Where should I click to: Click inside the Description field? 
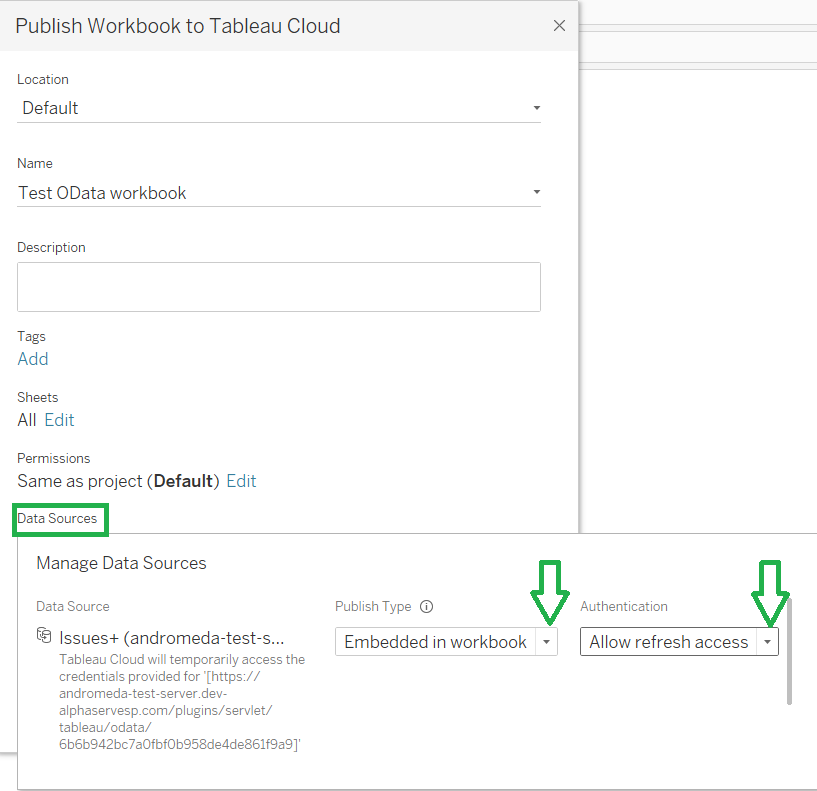278,288
